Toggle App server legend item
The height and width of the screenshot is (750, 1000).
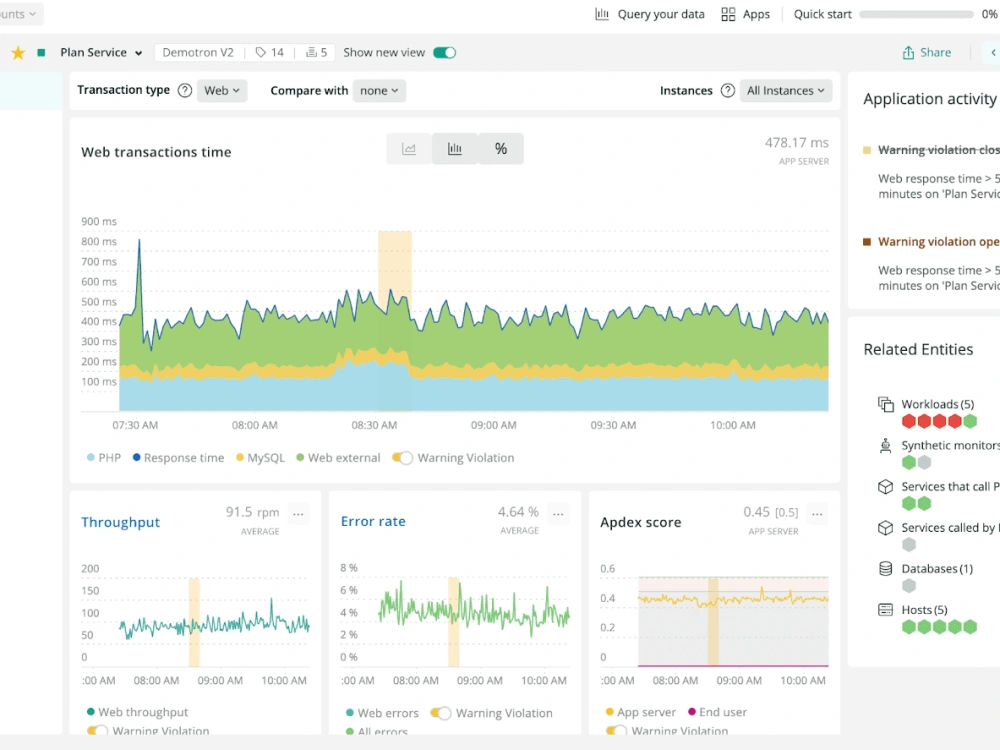coord(640,712)
